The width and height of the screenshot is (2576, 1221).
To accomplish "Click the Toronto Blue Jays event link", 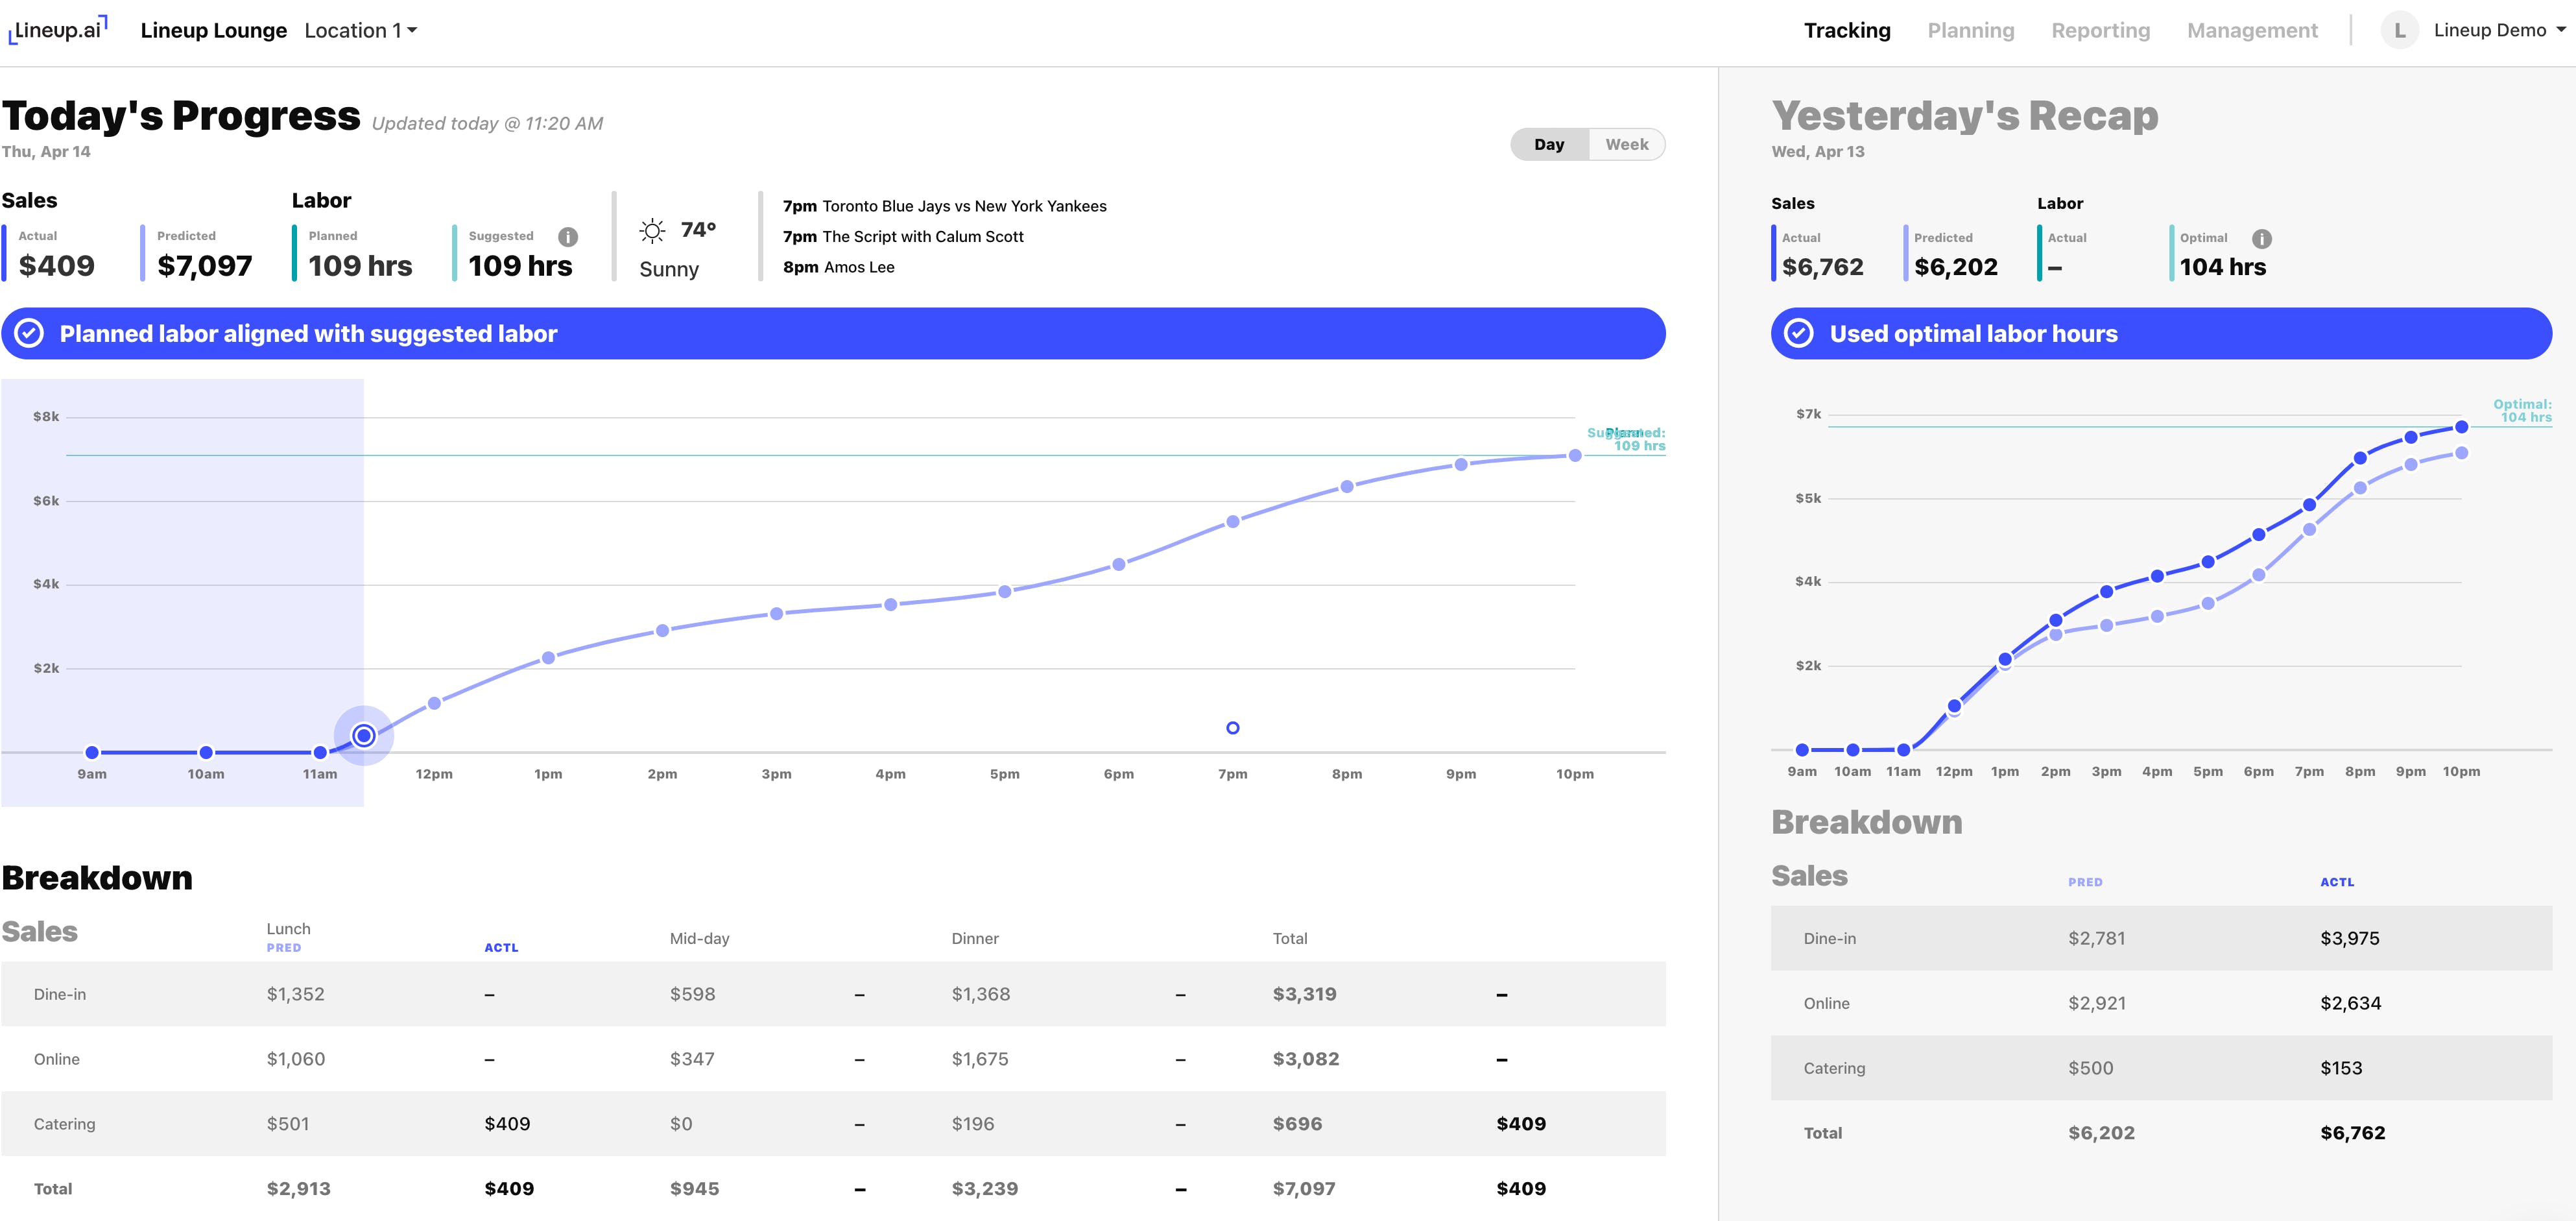I will tap(963, 206).
